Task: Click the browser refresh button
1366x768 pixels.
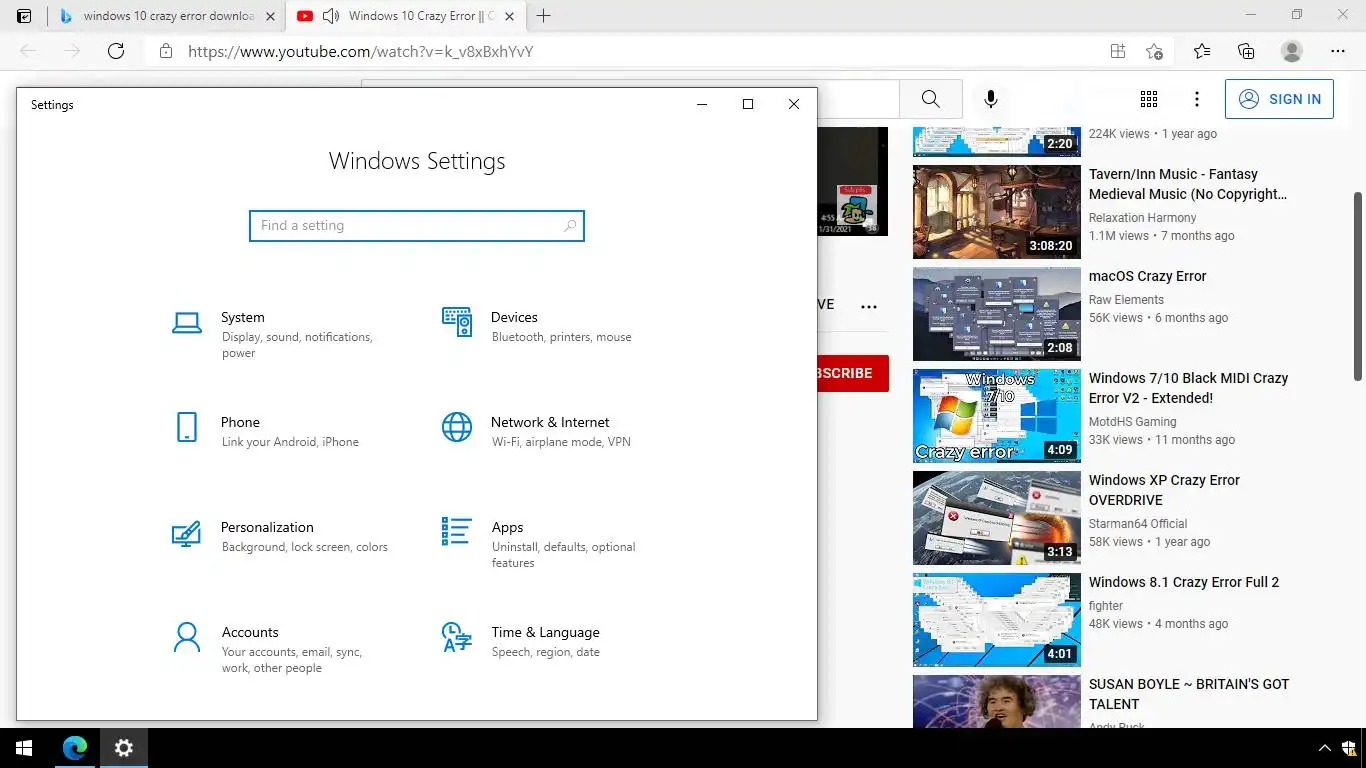Action: (x=116, y=51)
